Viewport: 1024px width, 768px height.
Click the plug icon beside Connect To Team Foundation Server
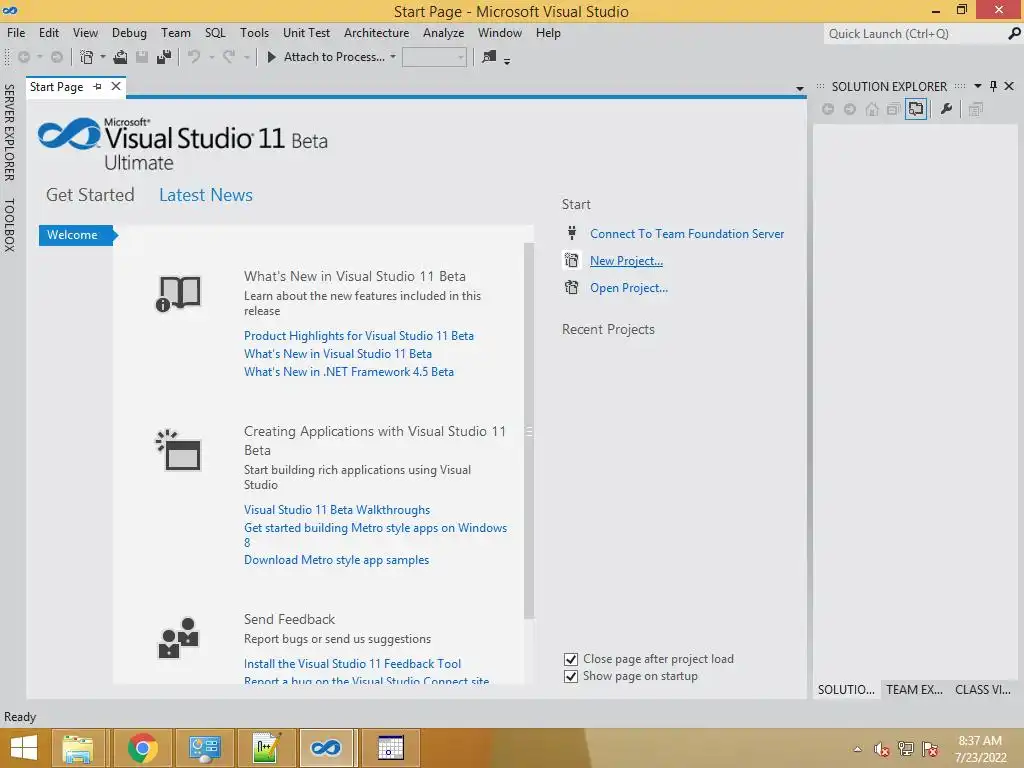click(x=571, y=233)
